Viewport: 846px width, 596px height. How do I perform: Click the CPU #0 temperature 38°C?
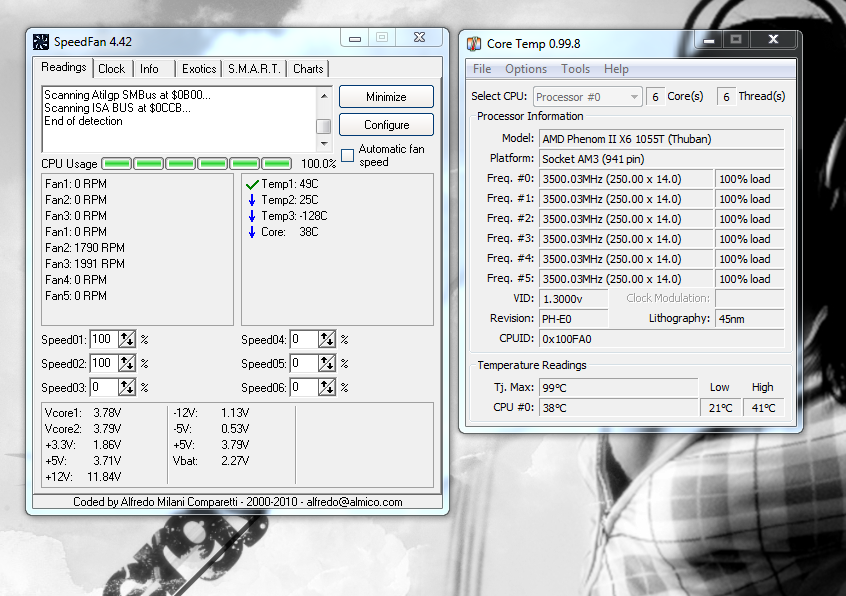pyautogui.click(x=618, y=408)
